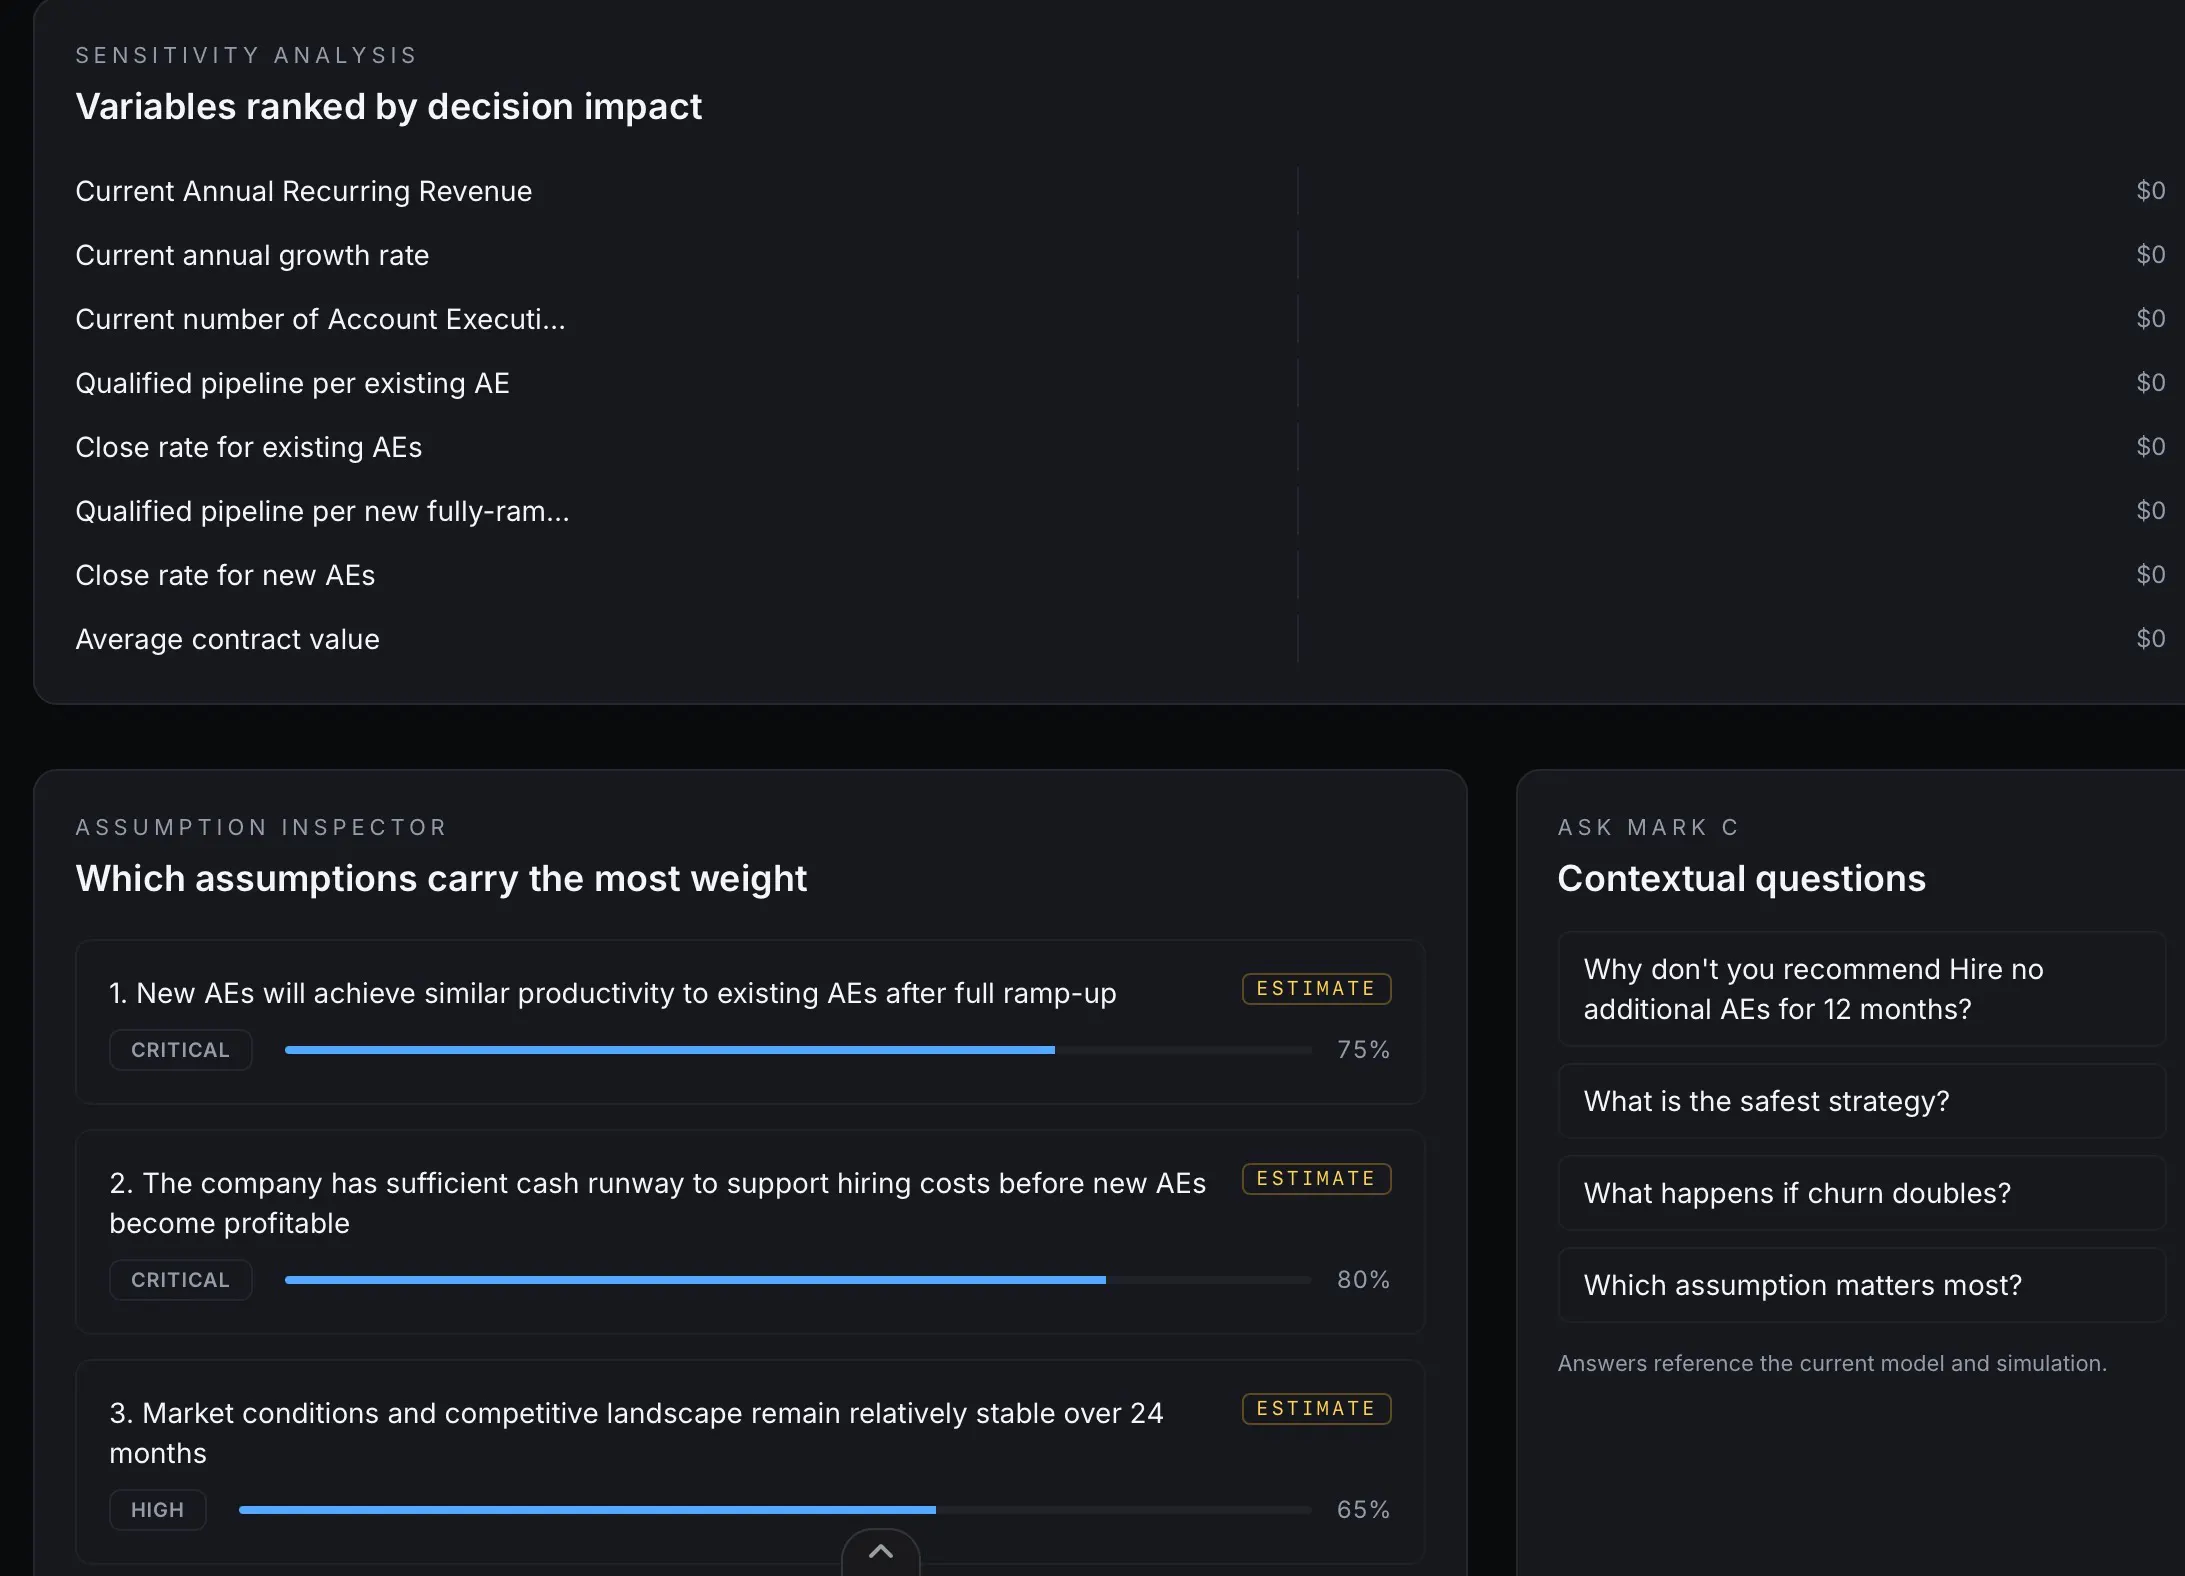Click ESTIMATE badge on cash runway assumption

click(x=1316, y=1179)
